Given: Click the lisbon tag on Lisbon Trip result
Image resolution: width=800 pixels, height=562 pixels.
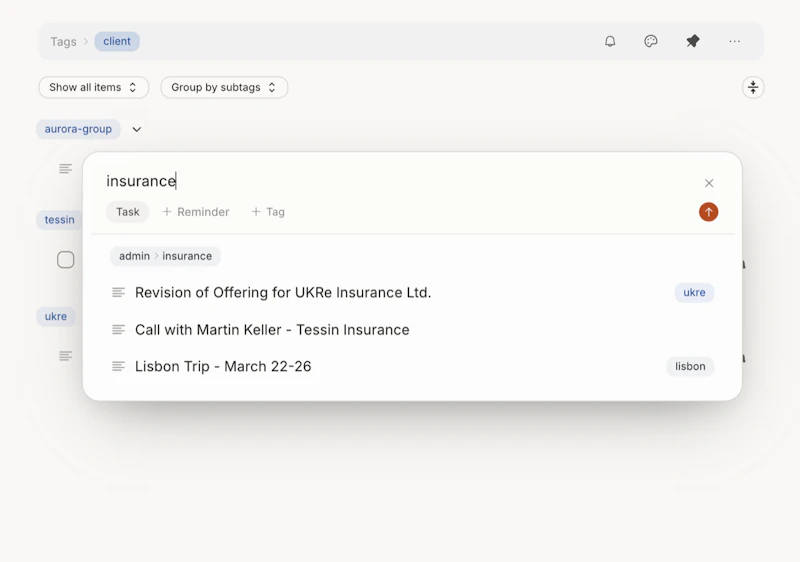Looking at the screenshot, I should (x=690, y=366).
